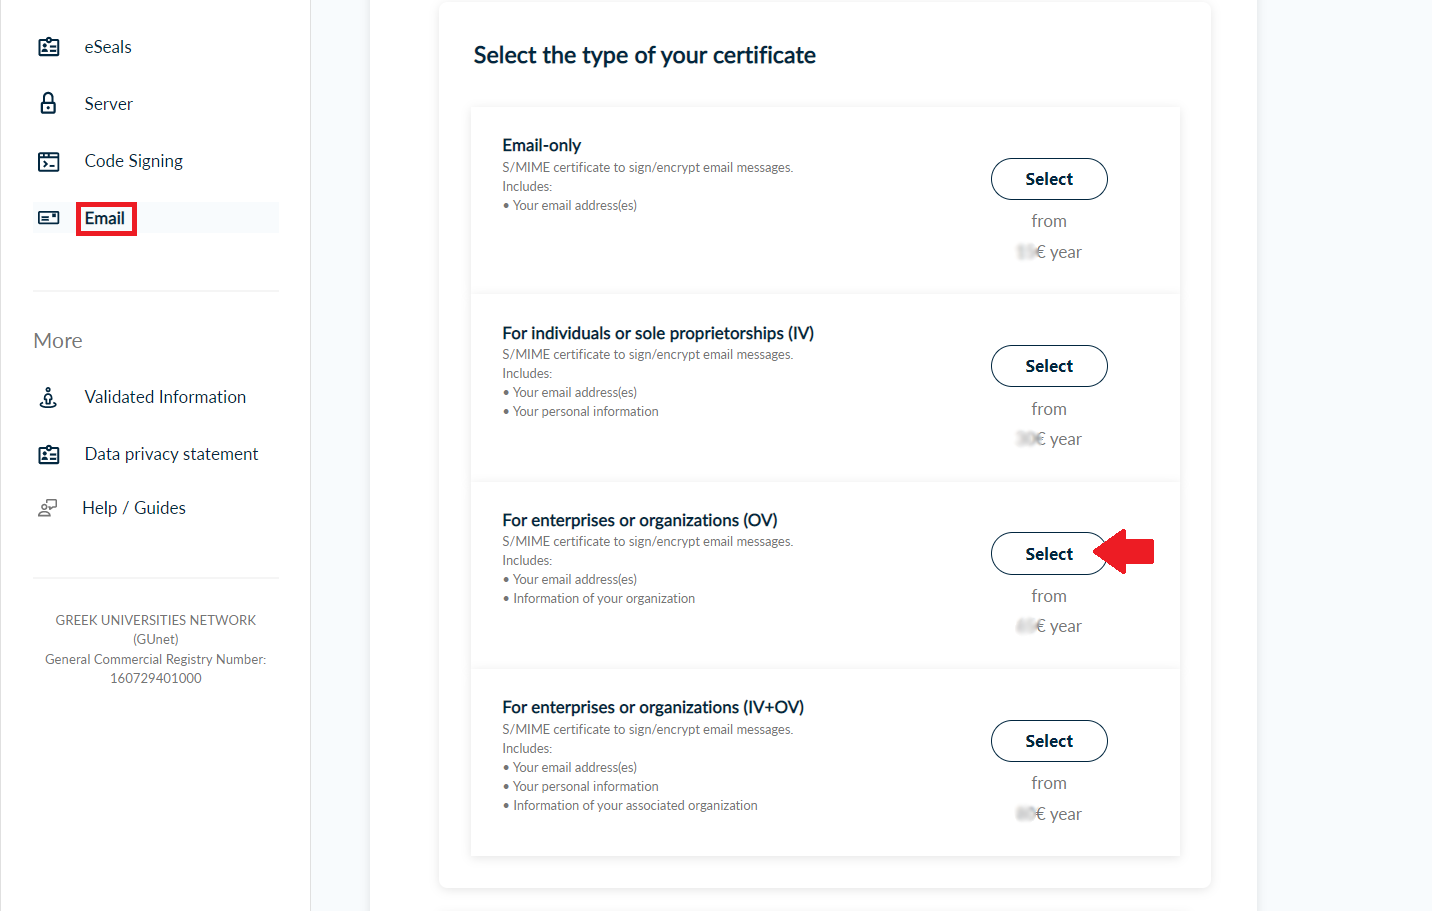1432x911 pixels.
Task: Click the Server padlock icon
Action: coord(48,104)
